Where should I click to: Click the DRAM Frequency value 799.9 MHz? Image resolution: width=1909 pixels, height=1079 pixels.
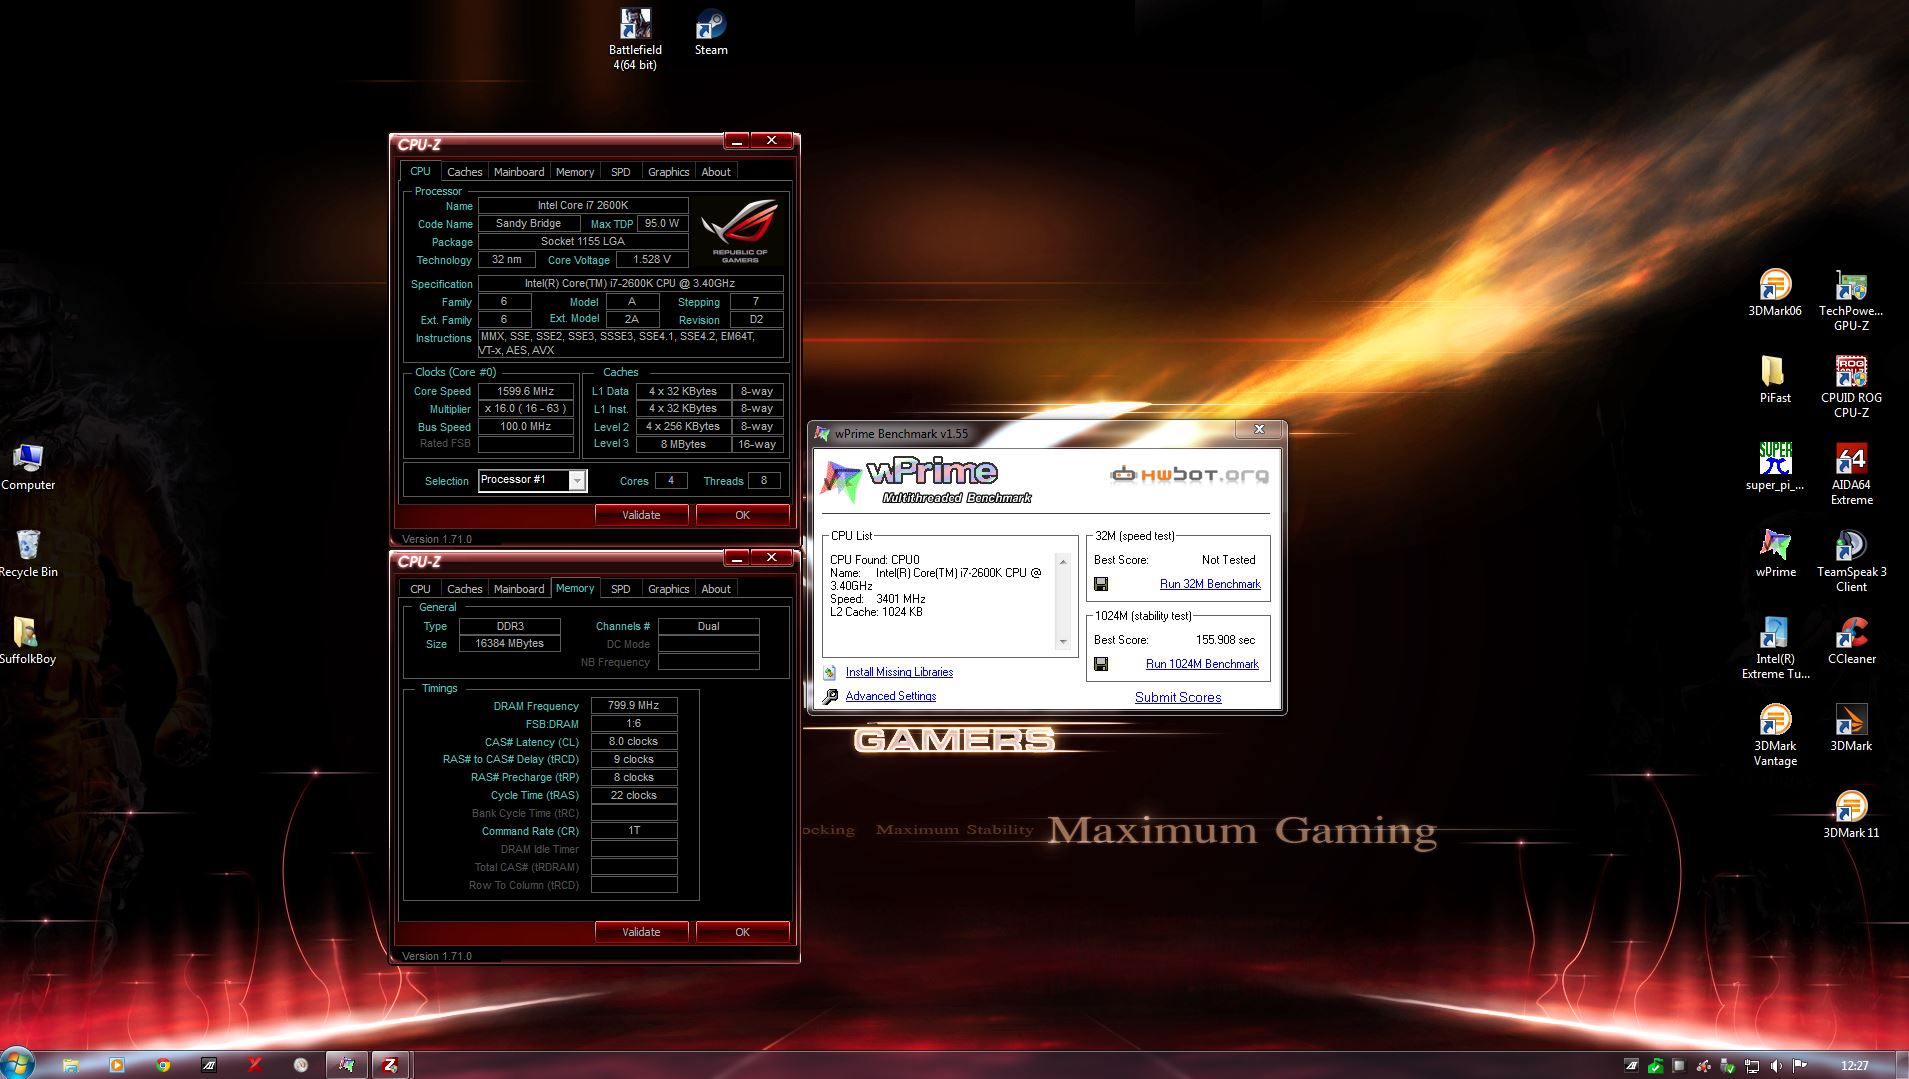click(634, 706)
